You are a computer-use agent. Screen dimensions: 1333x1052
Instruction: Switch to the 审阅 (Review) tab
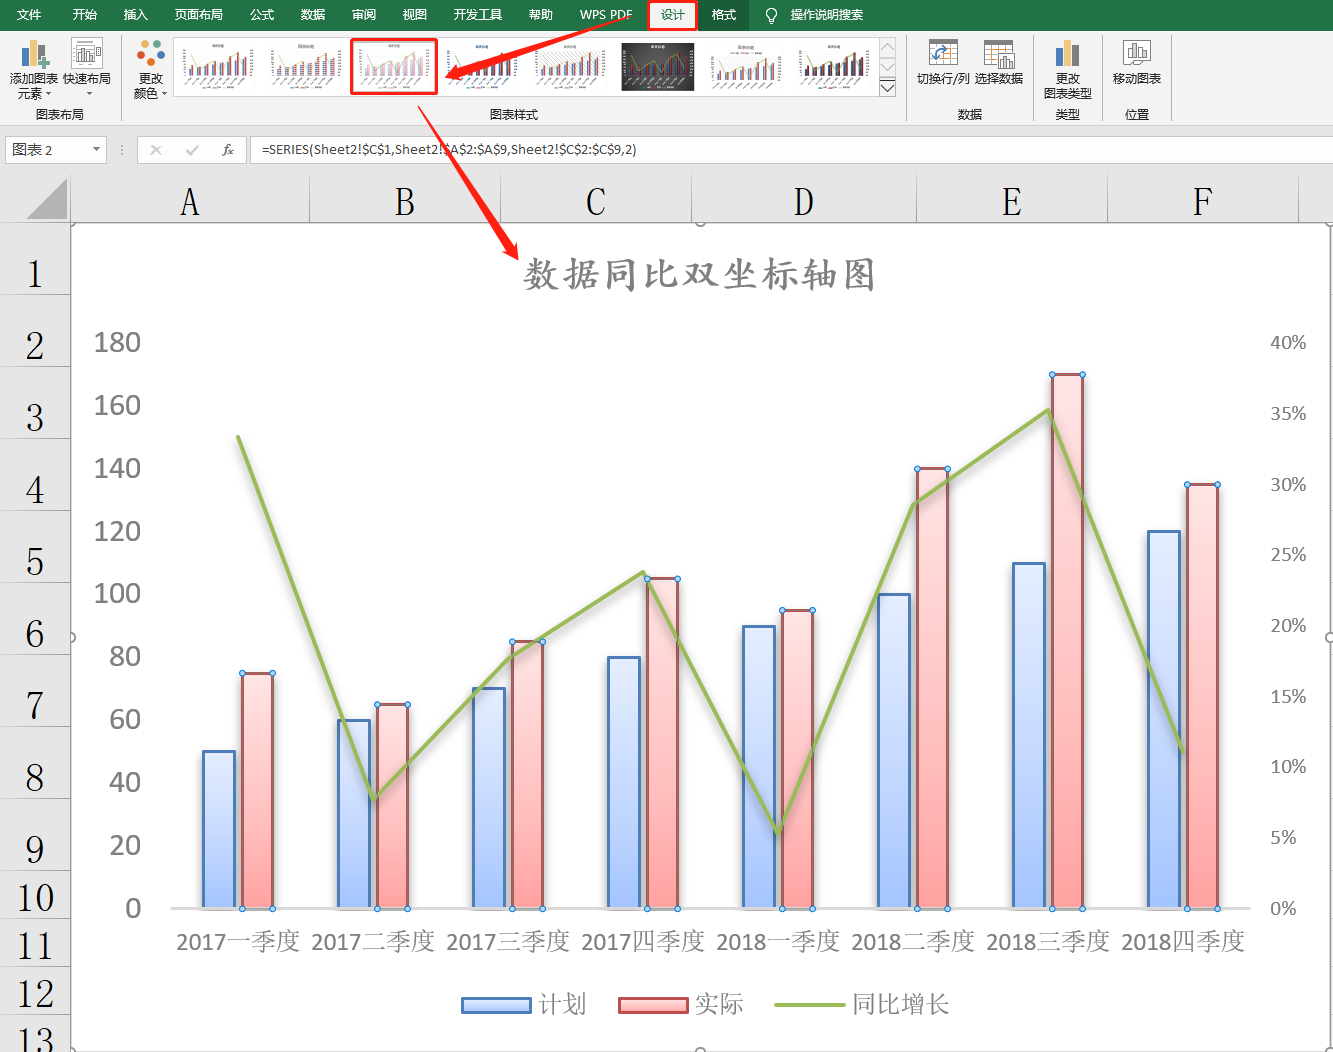pyautogui.click(x=364, y=15)
